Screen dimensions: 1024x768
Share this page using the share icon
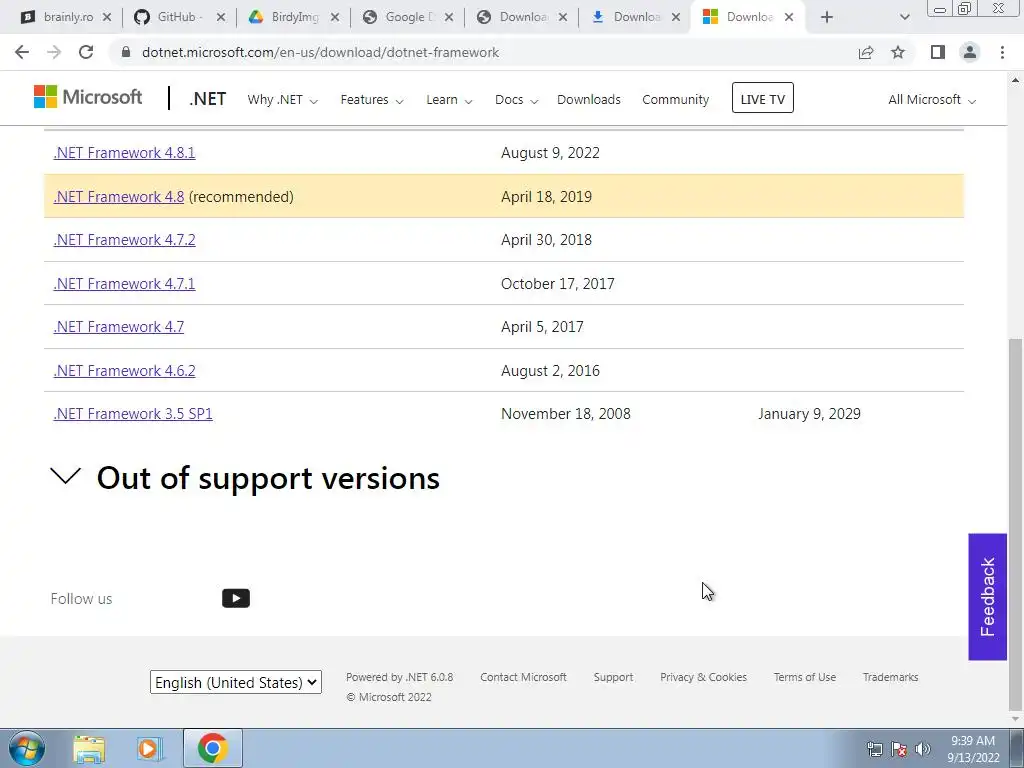866,52
